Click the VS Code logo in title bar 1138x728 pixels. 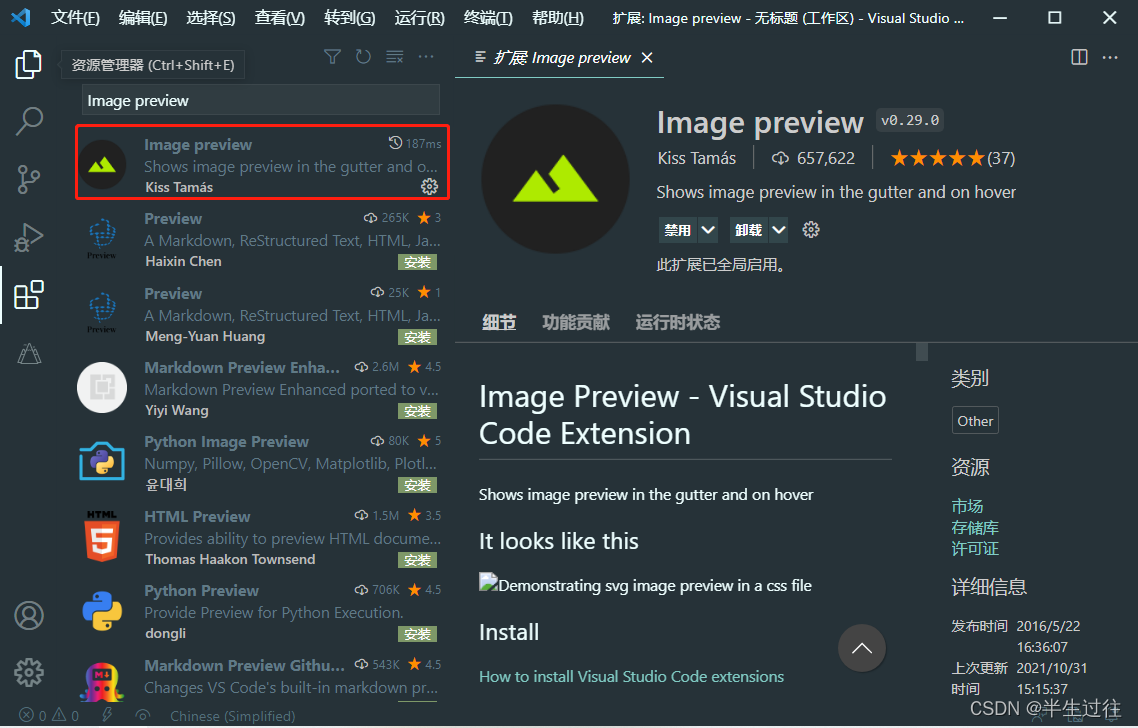(x=21, y=17)
